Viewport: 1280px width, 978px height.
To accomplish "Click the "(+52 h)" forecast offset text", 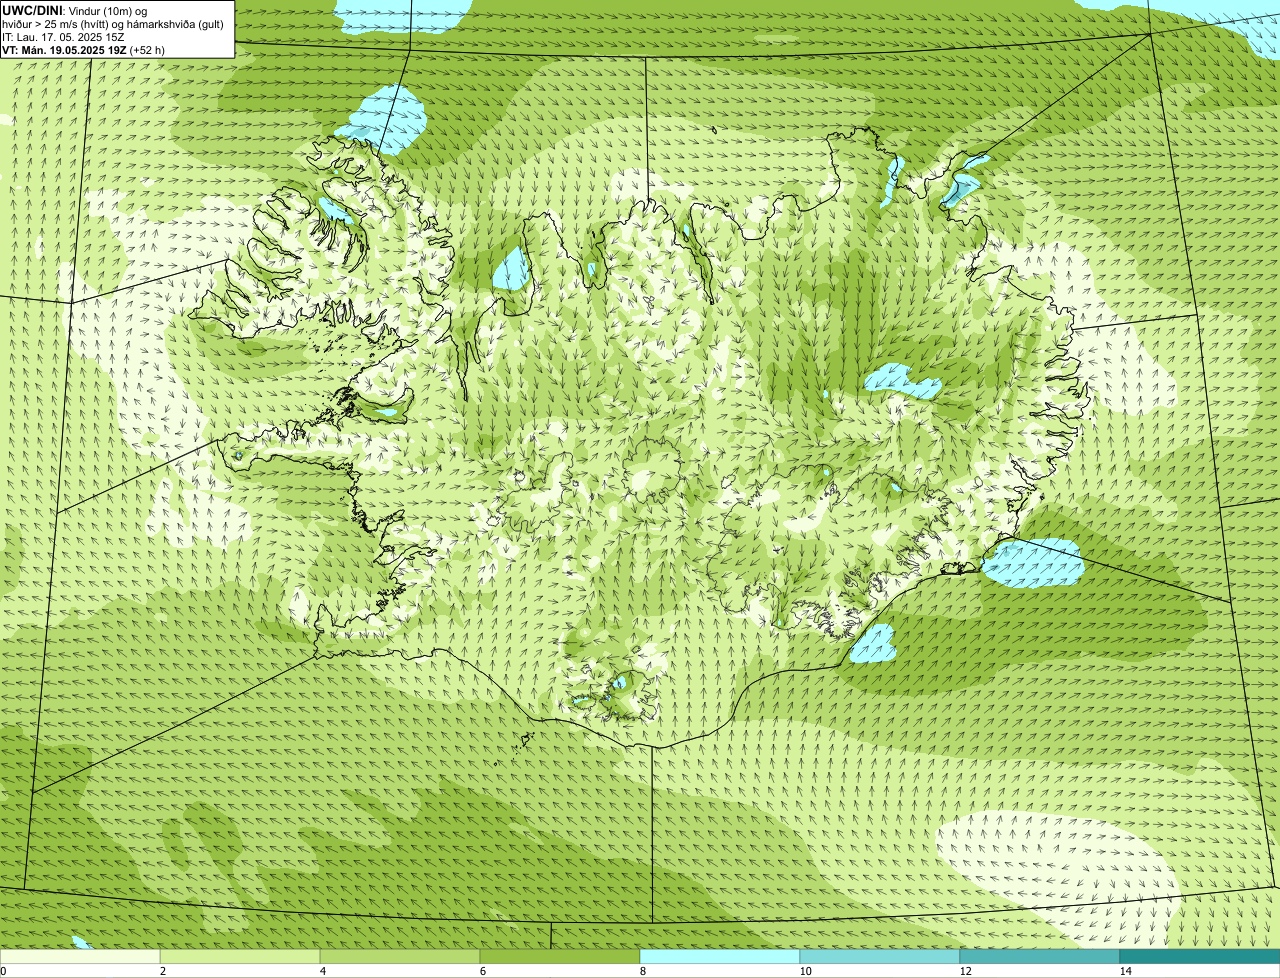I will 147,50.
